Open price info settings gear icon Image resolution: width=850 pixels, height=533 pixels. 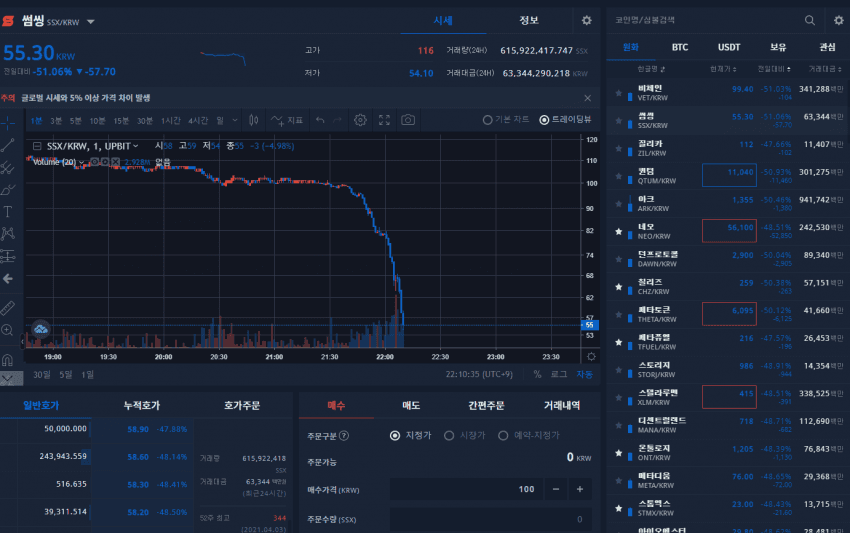coord(587,21)
